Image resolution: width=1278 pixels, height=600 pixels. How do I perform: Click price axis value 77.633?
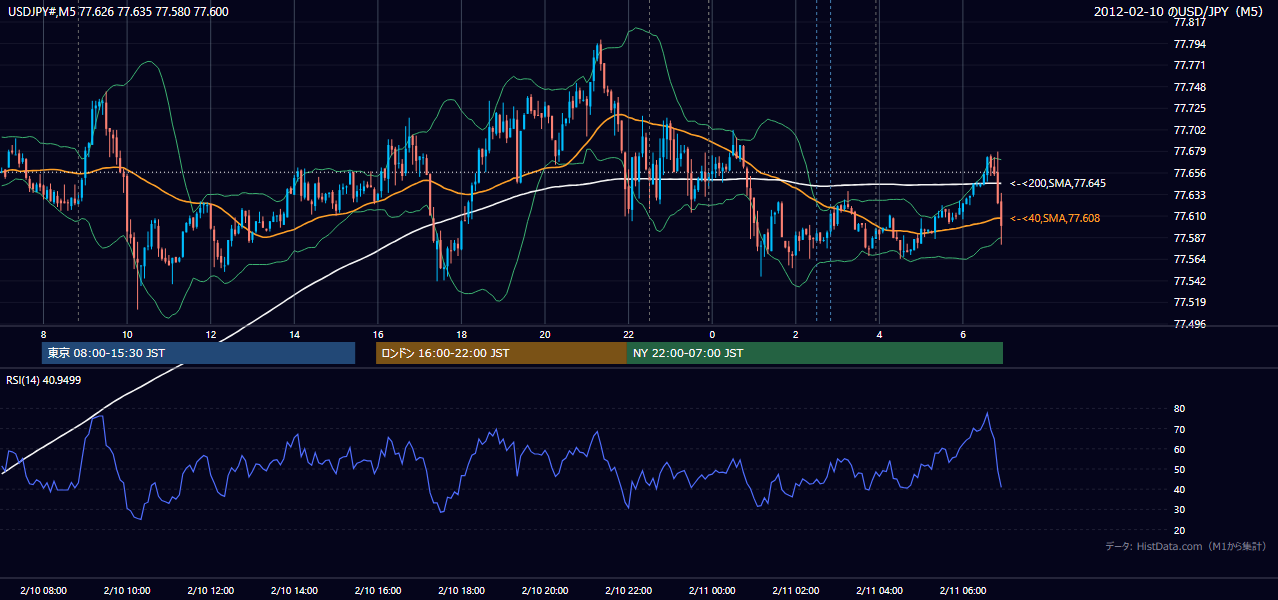[1189, 195]
